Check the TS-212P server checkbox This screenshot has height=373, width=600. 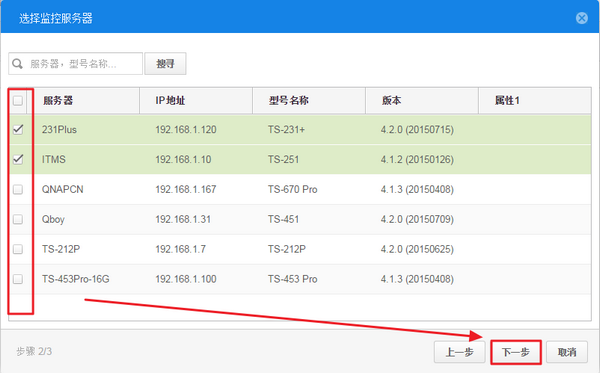18,249
